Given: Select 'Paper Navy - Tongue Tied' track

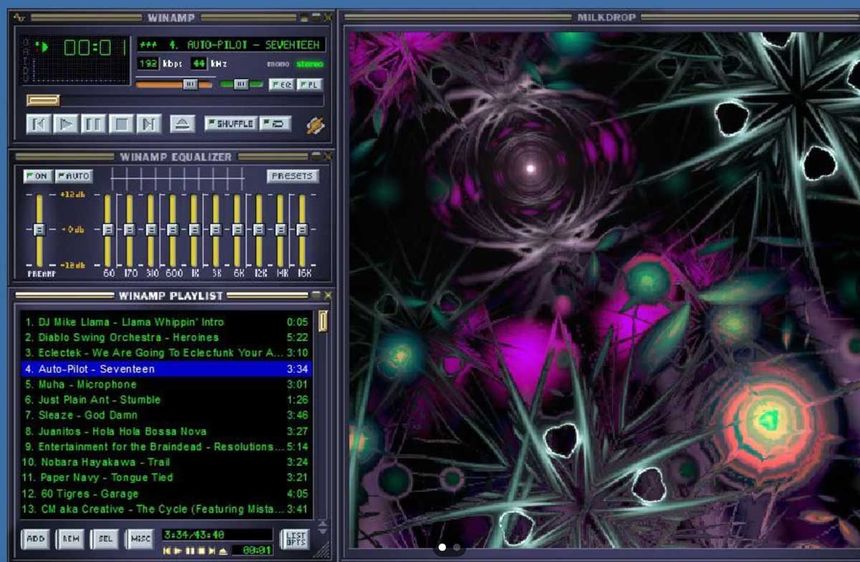Looking at the screenshot, I should point(166,478).
